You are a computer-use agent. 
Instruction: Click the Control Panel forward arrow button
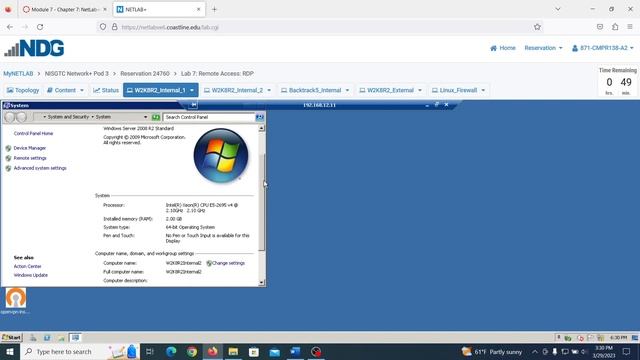point(22,117)
